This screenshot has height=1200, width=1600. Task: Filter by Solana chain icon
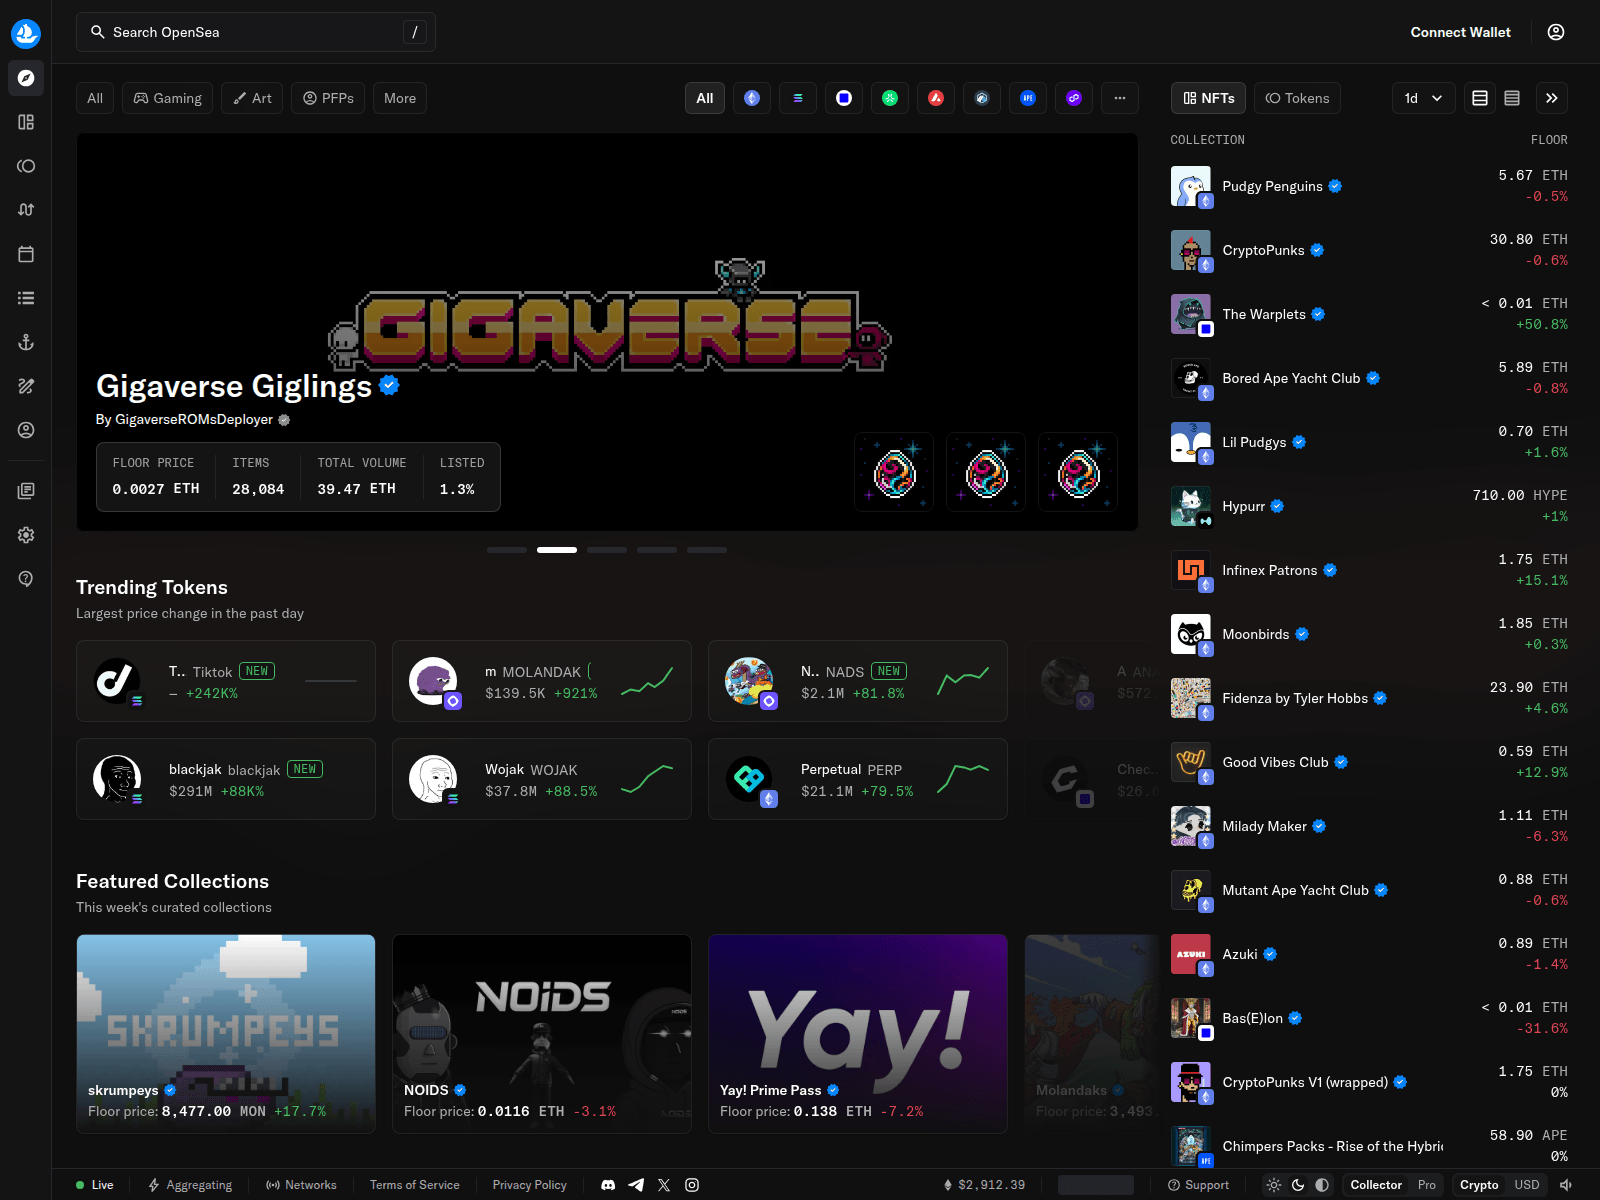point(798,98)
